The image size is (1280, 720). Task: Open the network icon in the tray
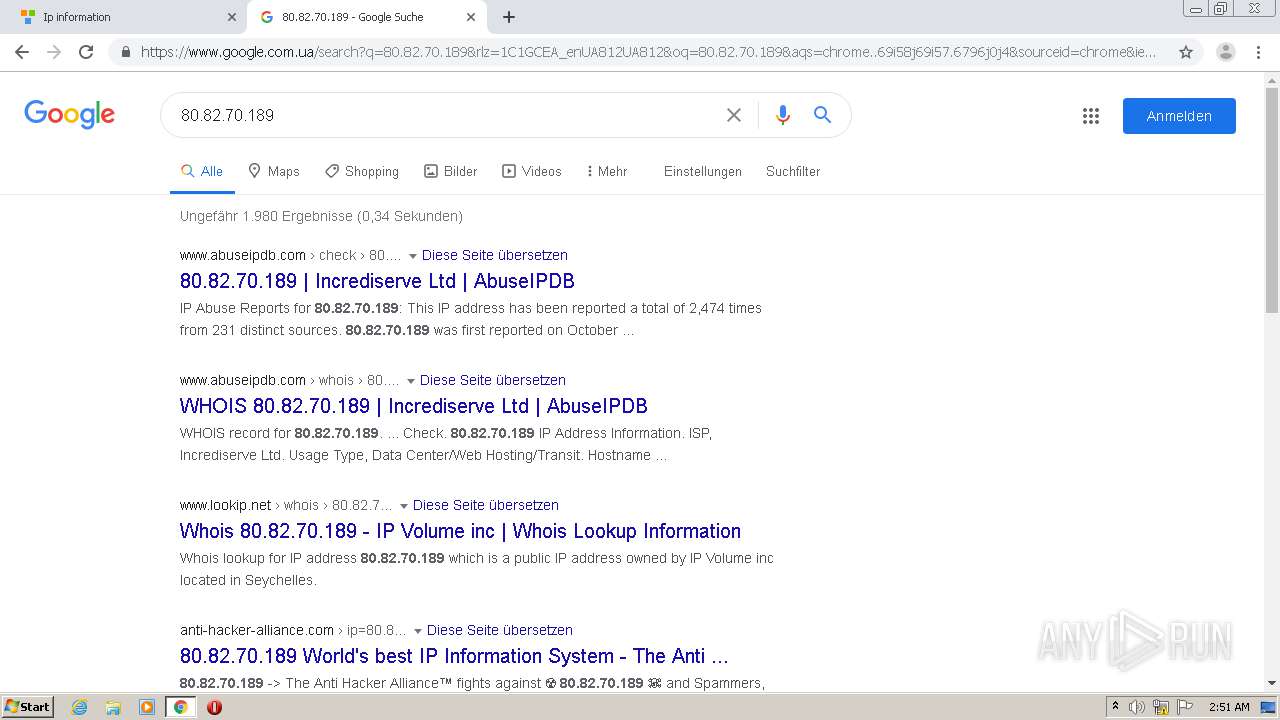coord(1161,707)
